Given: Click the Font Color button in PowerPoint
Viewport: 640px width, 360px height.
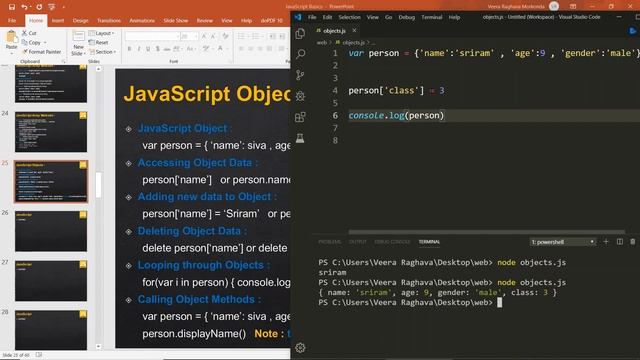Looking at the screenshot, I should (220, 49).
